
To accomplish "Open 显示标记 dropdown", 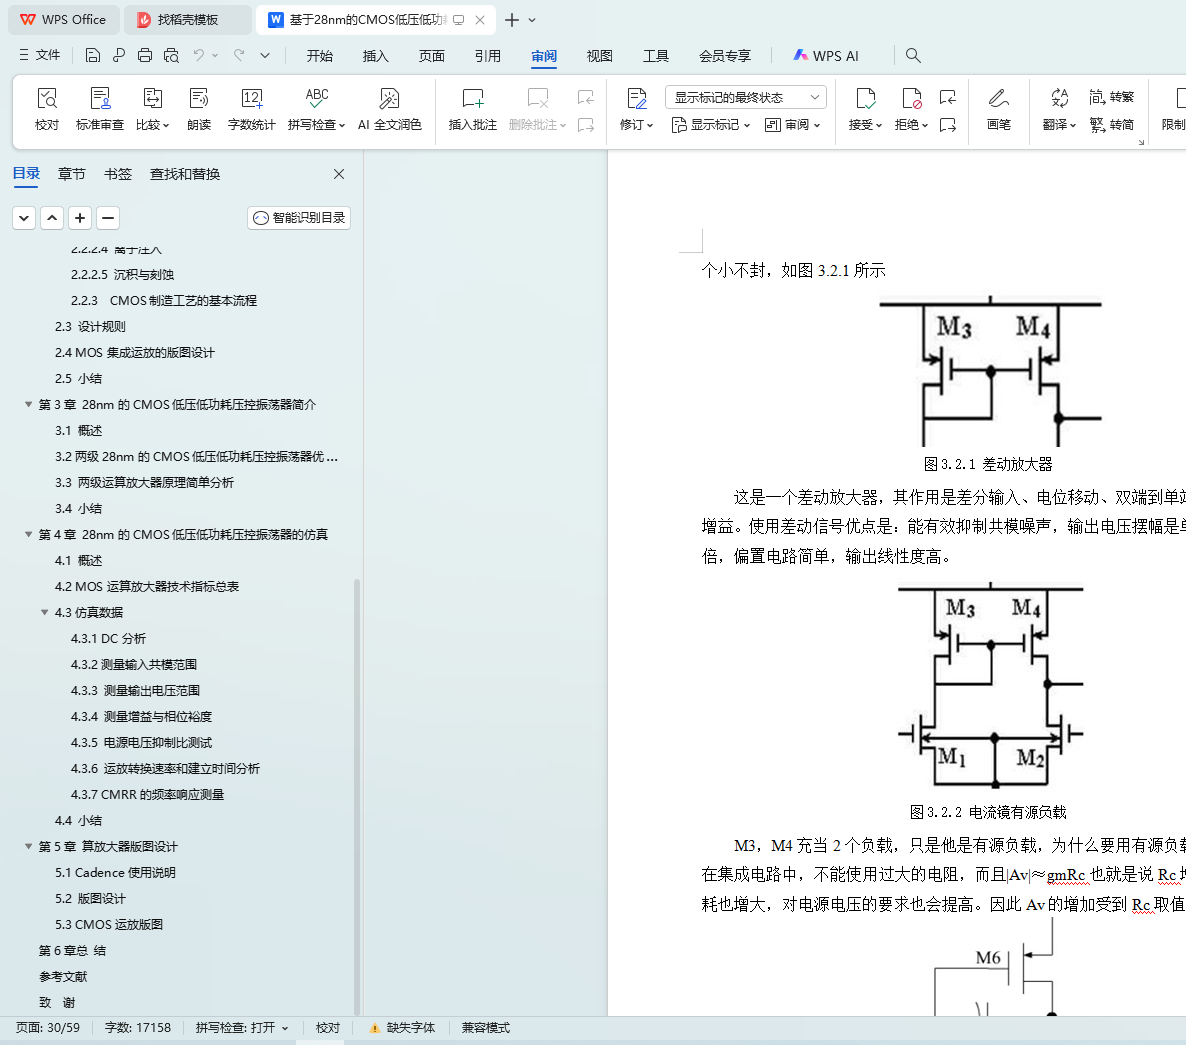I will pos(710,125).
